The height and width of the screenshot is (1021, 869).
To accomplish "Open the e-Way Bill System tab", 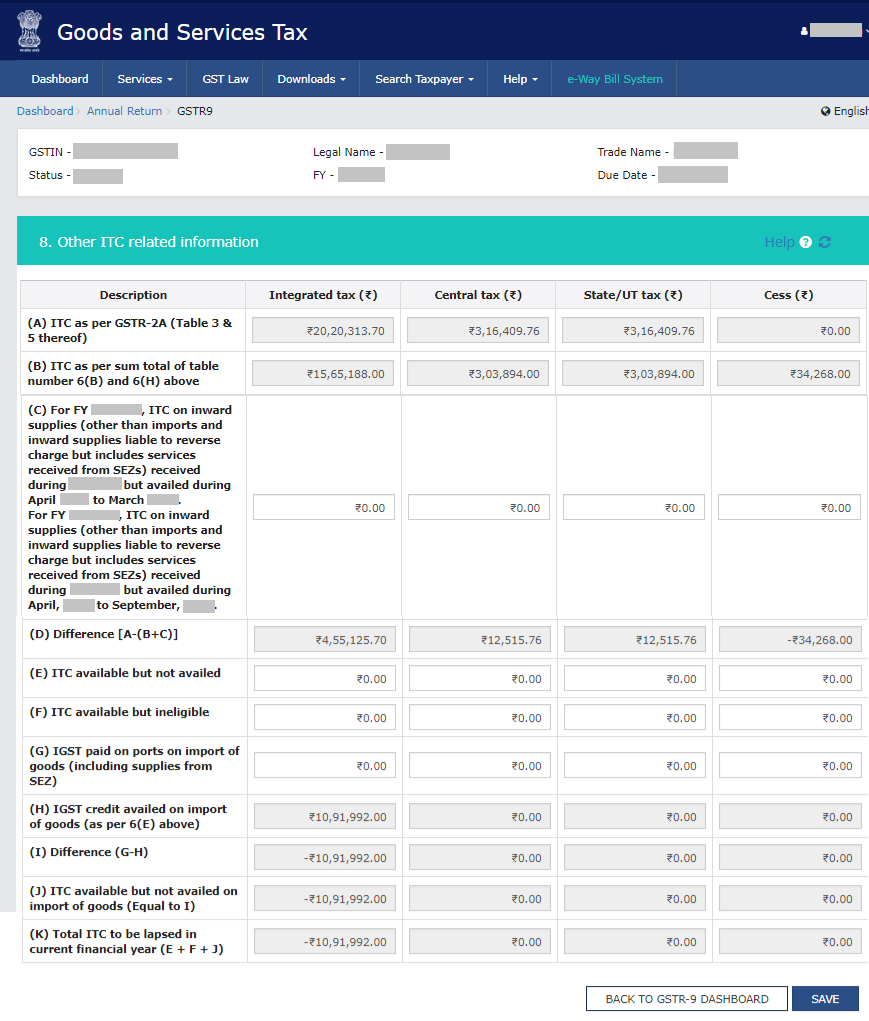I will pos(615,79).
